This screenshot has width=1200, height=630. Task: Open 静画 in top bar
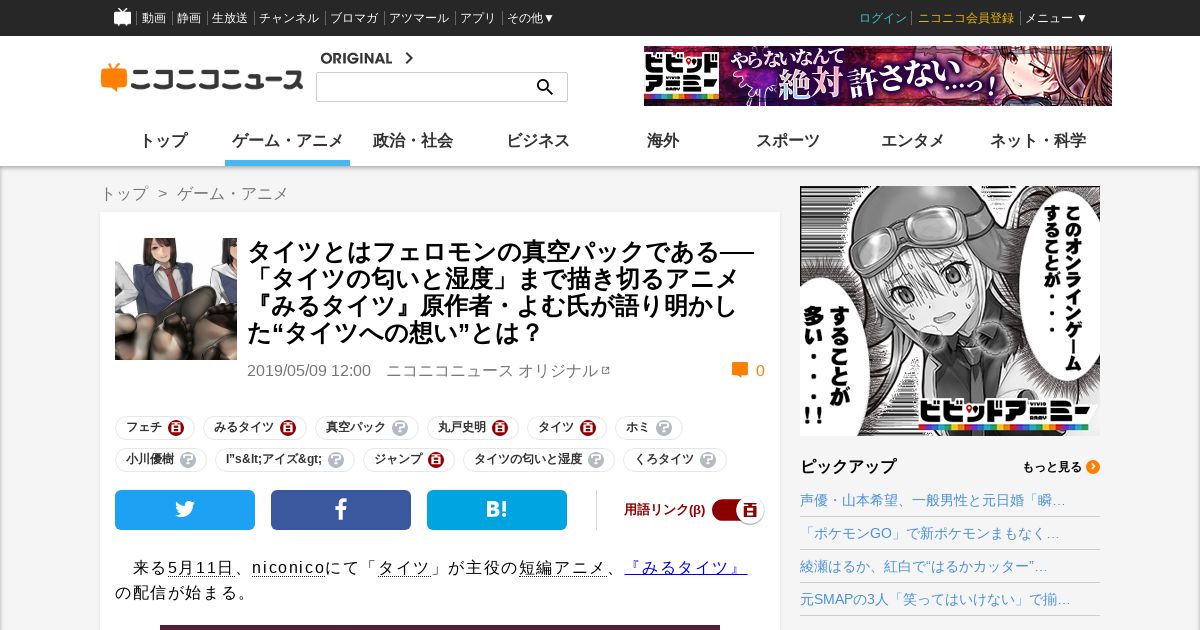[189, 18]
